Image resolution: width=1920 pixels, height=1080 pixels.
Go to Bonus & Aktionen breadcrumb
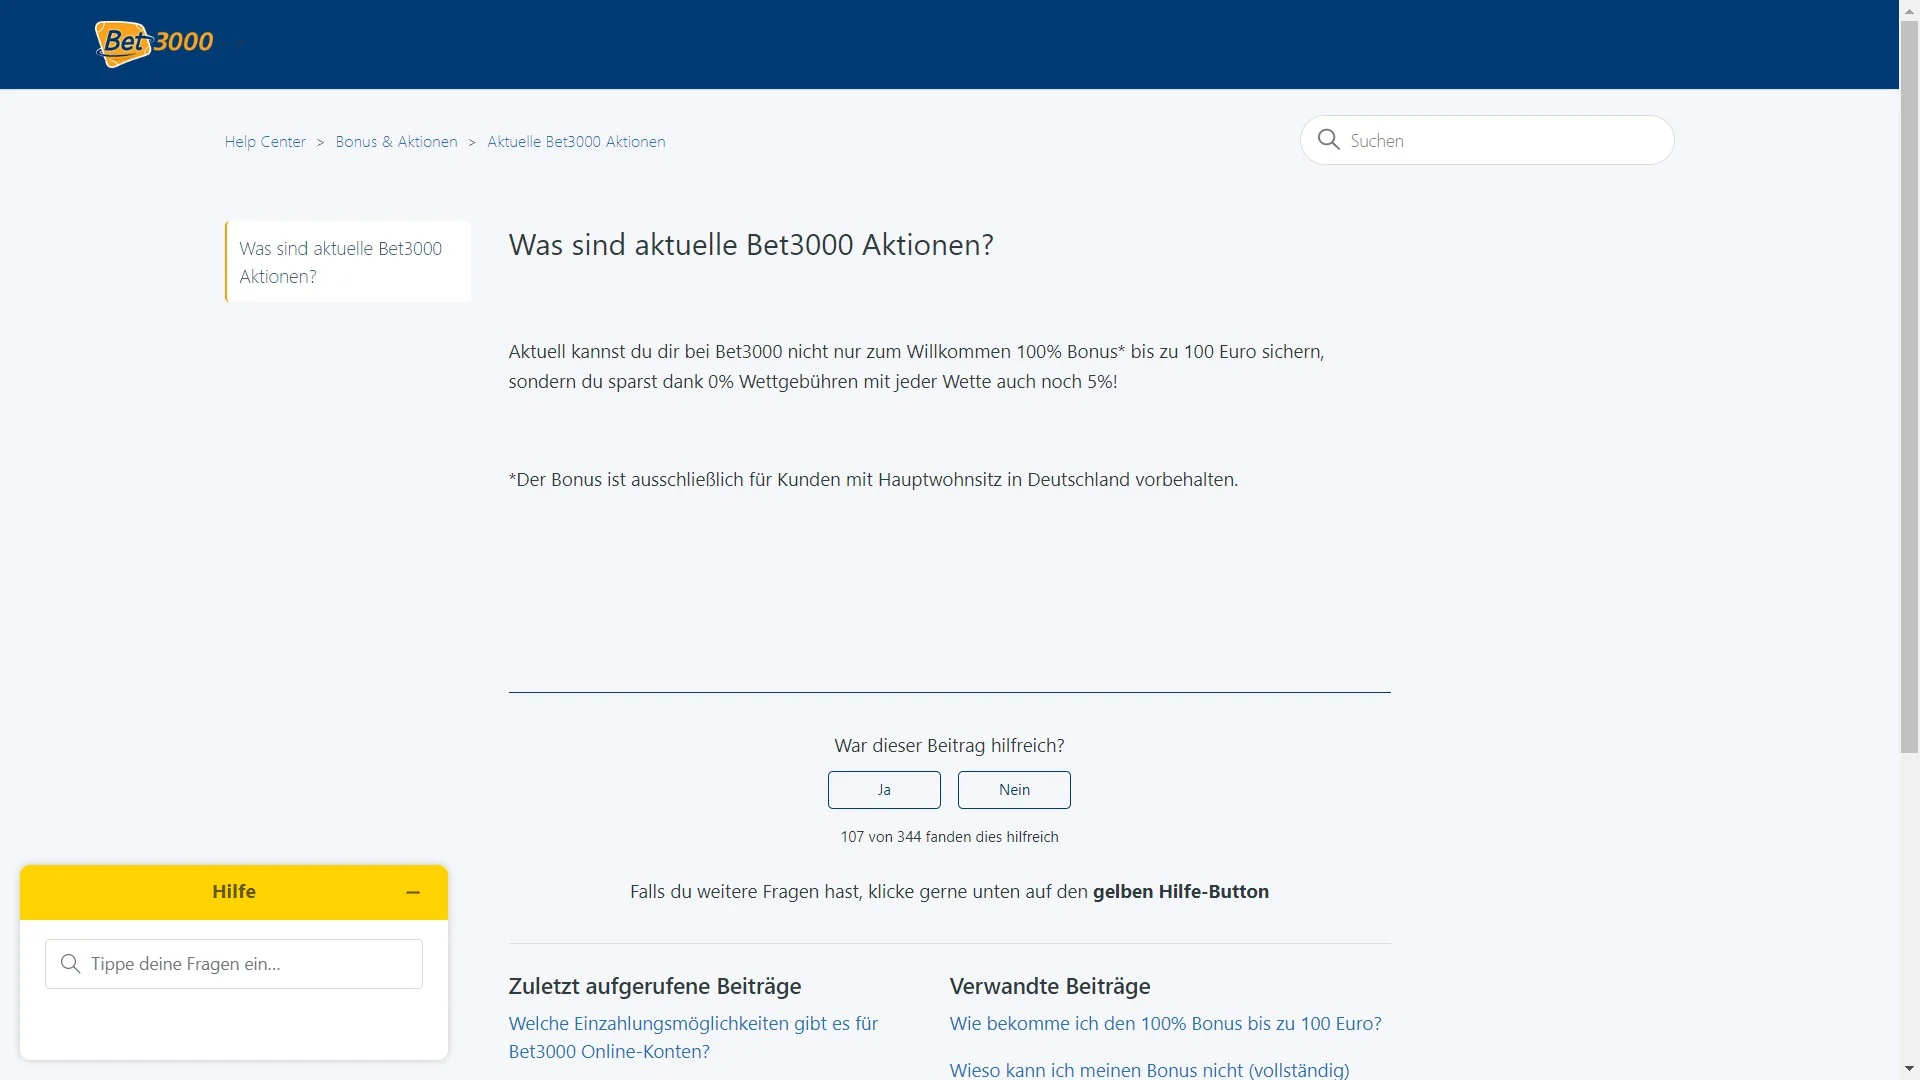[x=396, y=142]
